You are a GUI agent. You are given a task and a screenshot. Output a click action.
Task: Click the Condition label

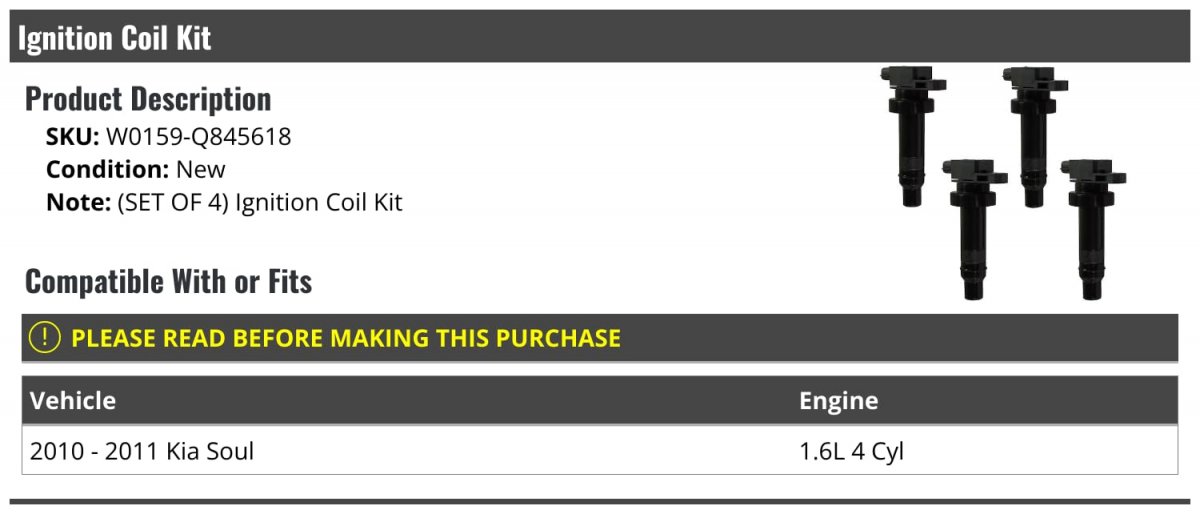pyautogui.click(x=107, y=169)
